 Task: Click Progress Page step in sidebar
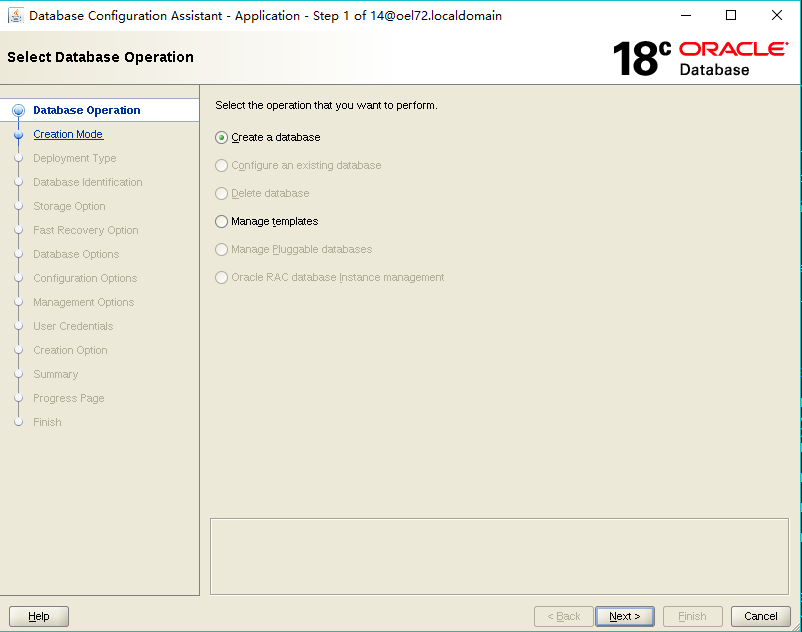tap(69, 398)
